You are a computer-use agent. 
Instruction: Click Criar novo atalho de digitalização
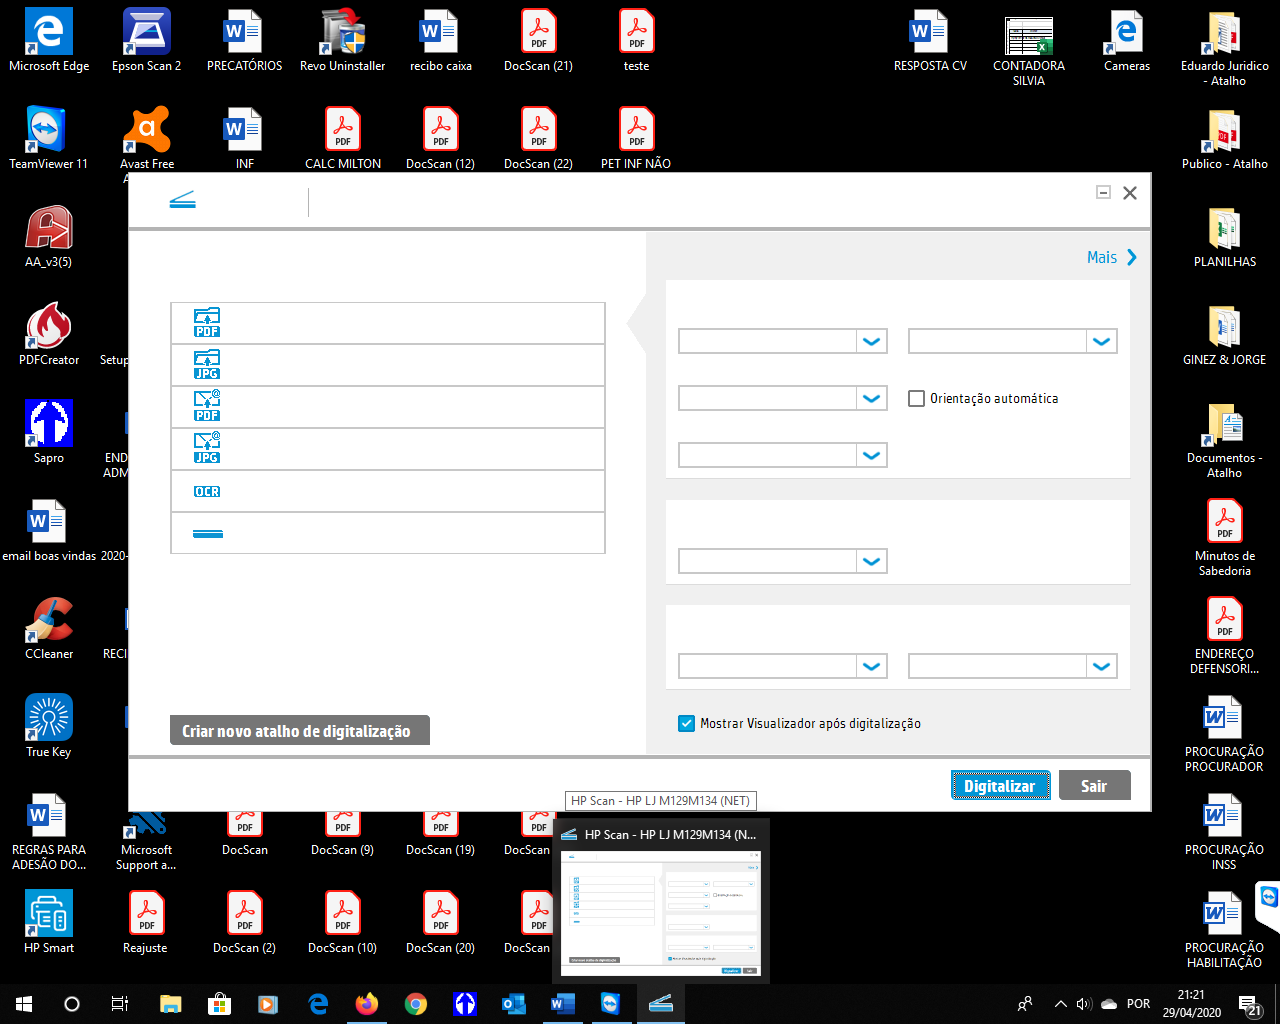(300, 731)
